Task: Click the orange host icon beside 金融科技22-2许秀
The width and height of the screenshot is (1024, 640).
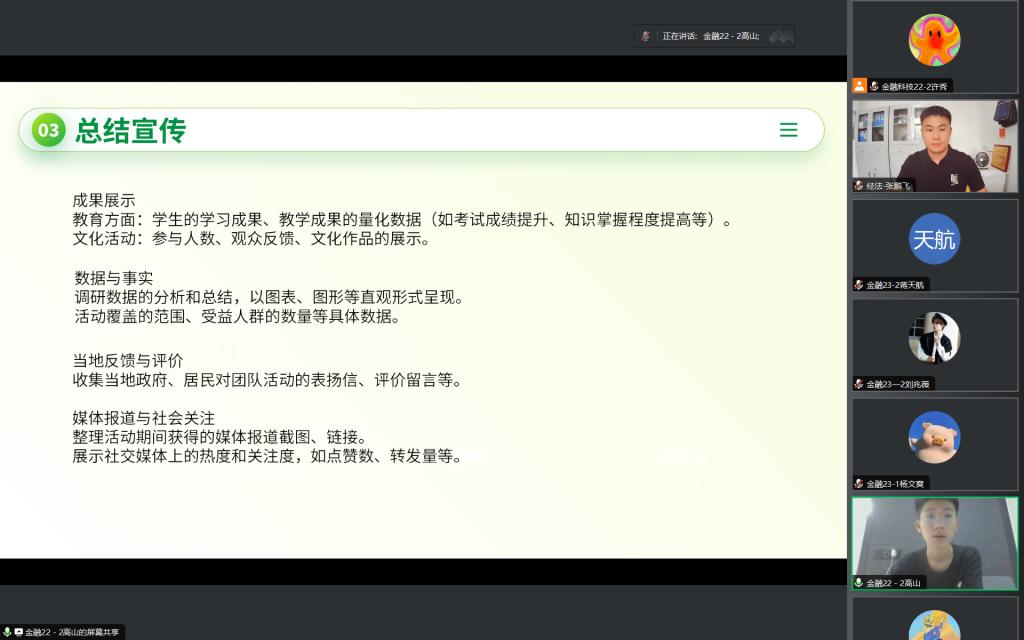Action: click(859, 86)
